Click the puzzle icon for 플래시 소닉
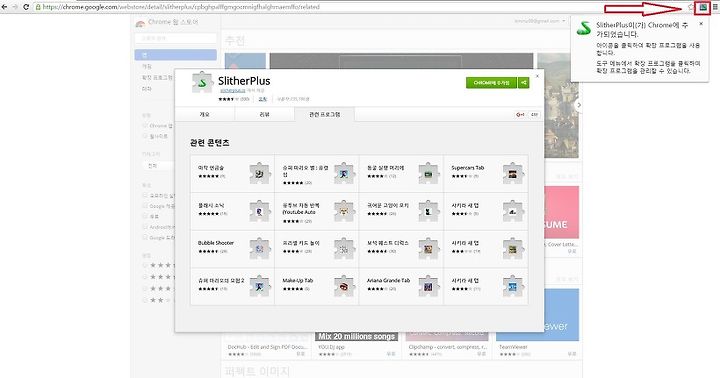 pos(260,211)
